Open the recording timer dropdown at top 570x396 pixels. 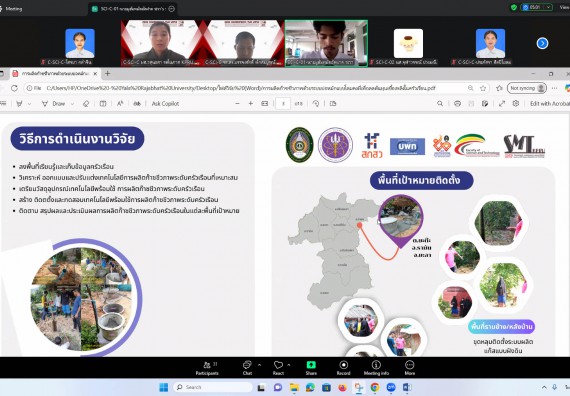click(x=549, y=7)
